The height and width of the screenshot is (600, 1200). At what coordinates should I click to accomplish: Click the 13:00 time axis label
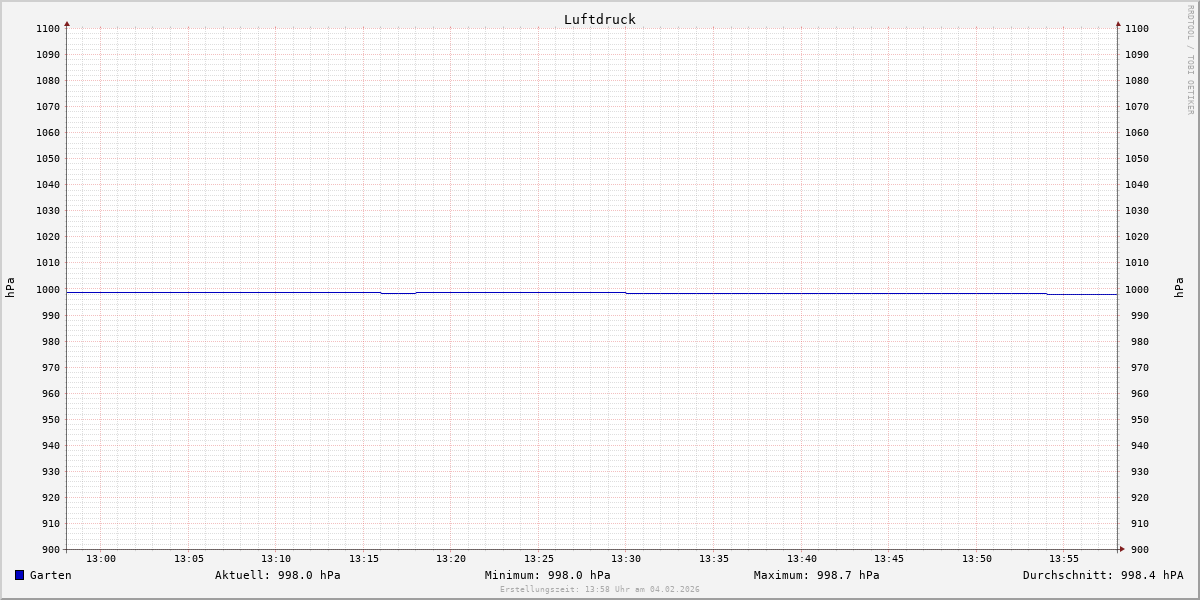pos(101,559)
